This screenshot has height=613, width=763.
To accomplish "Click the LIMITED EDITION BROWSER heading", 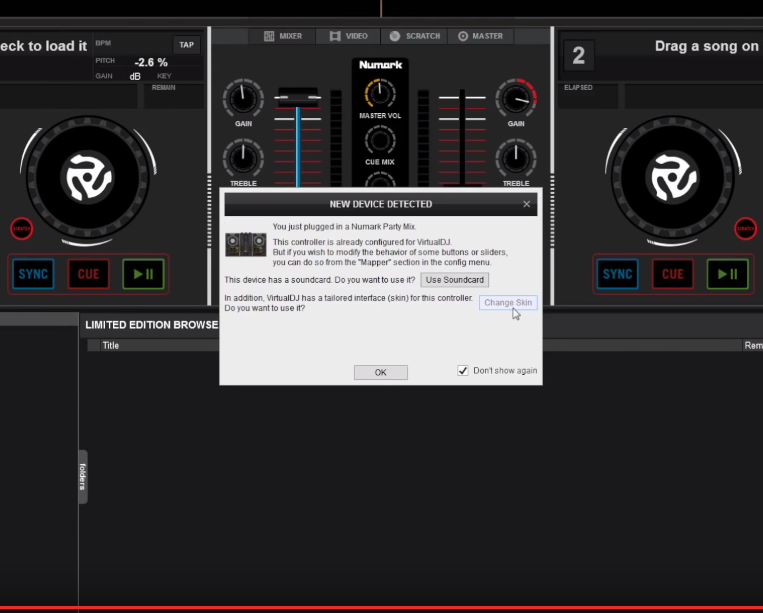I will coord(151,325).
